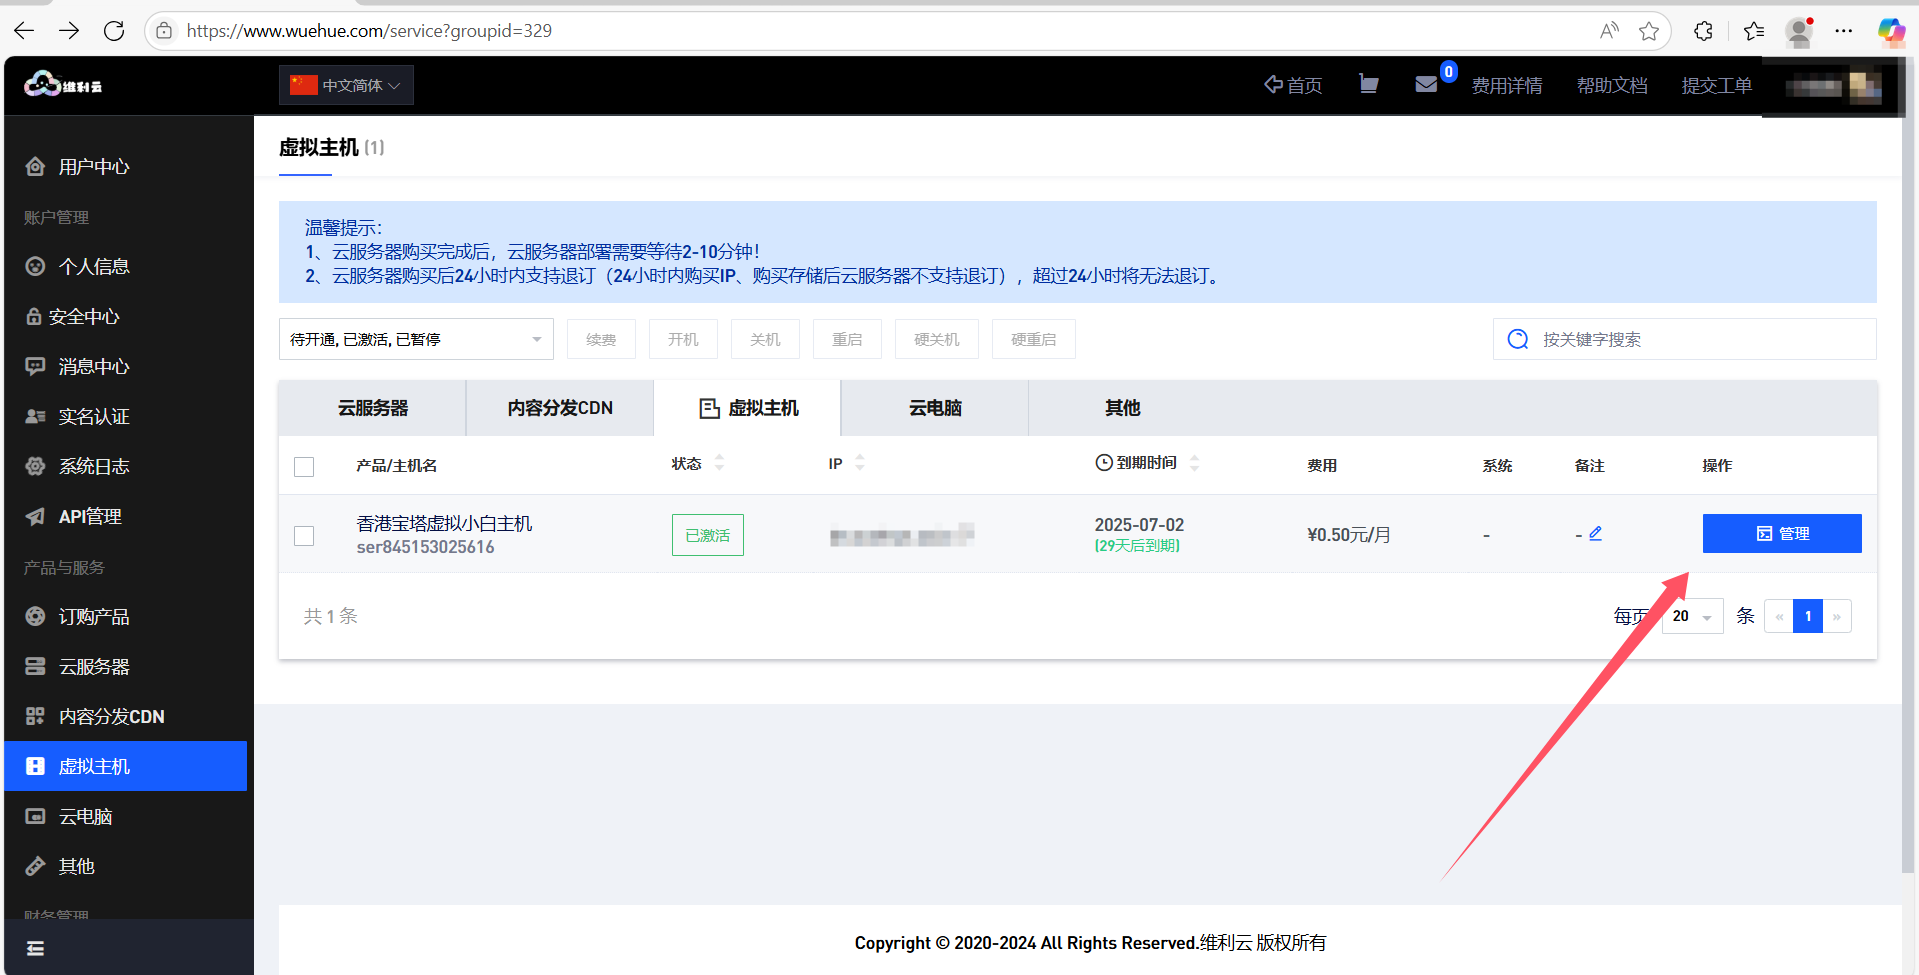This screenshot has height=975, width=1919.
Task: Reload the page with refresh icon
Action: click(x=114, y=30)
